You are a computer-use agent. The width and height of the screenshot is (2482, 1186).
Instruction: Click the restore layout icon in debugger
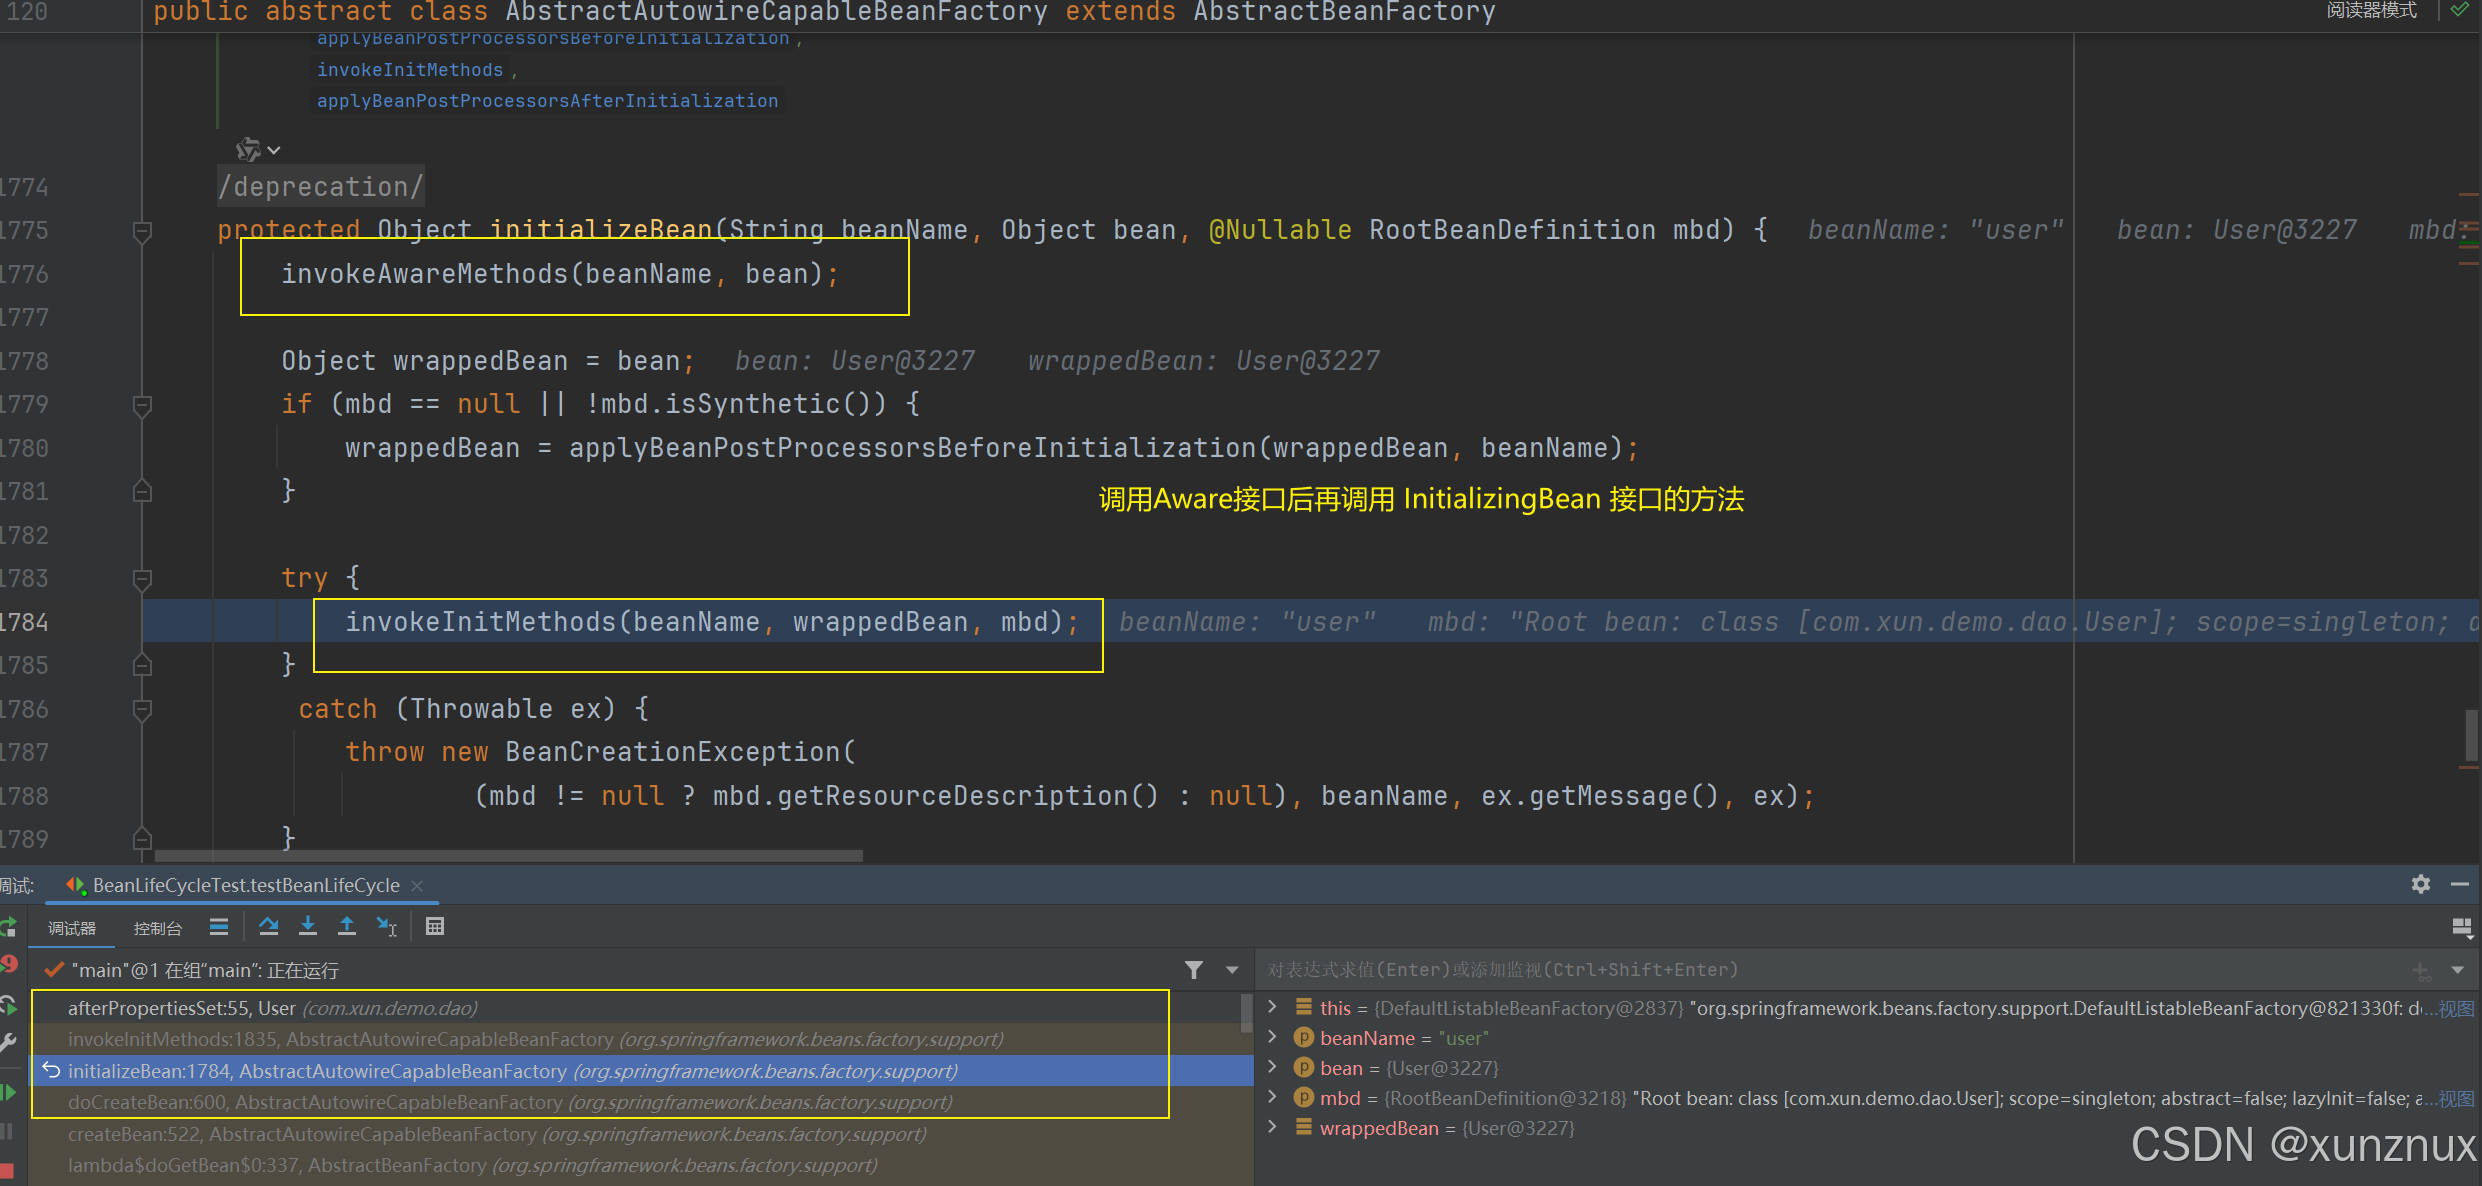click(x=2463, y=928)
